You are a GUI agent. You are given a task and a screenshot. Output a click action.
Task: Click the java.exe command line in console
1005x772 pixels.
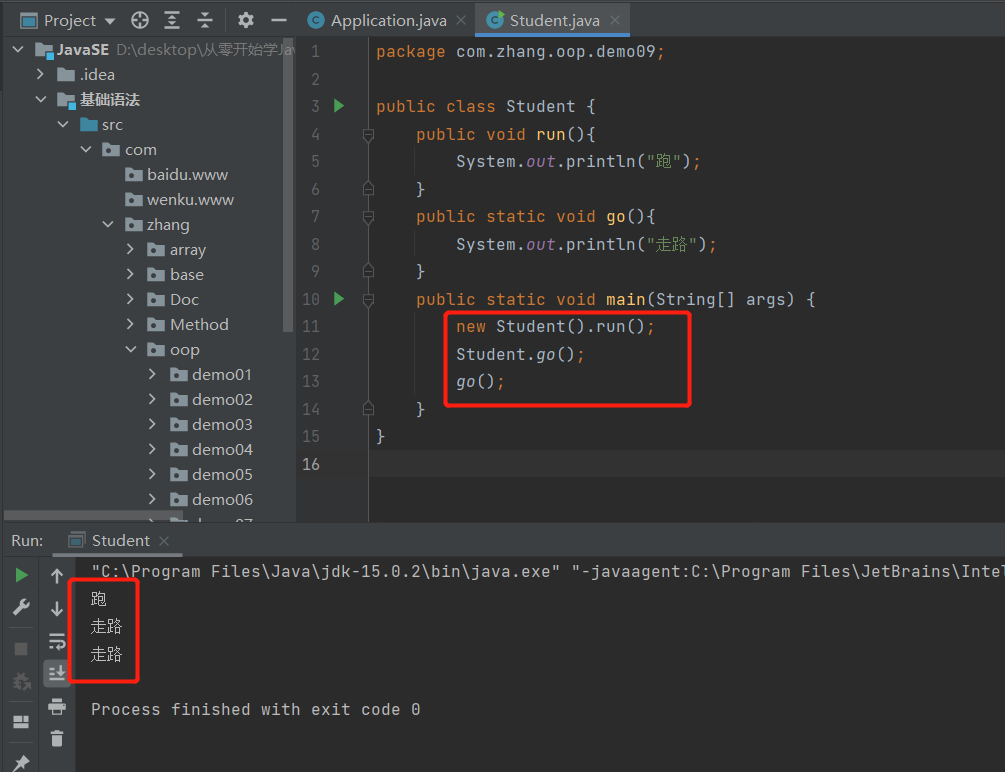(547, 571)
